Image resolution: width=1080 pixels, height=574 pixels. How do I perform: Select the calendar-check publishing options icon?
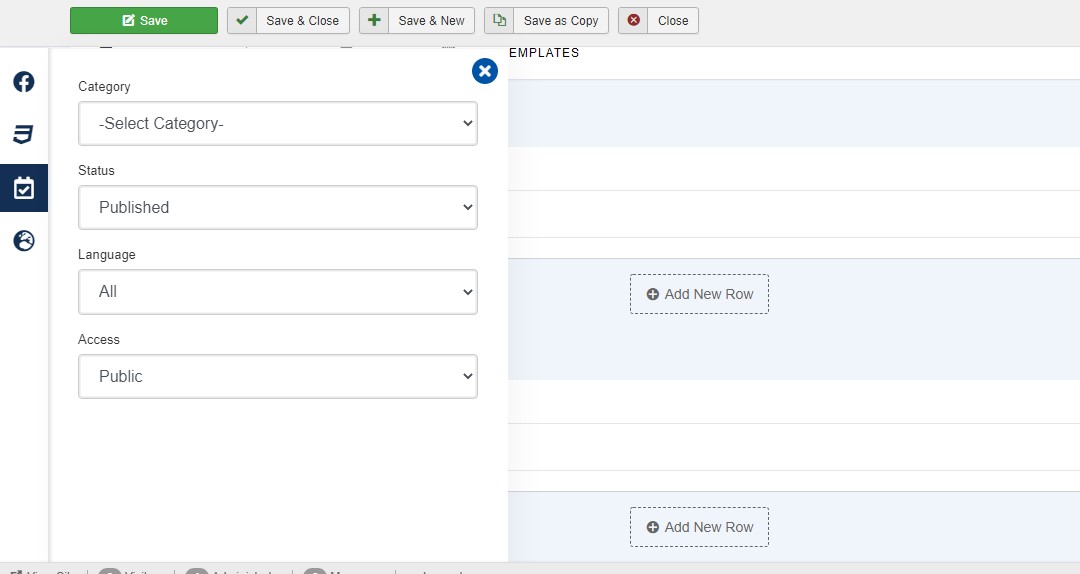point(24,188)
